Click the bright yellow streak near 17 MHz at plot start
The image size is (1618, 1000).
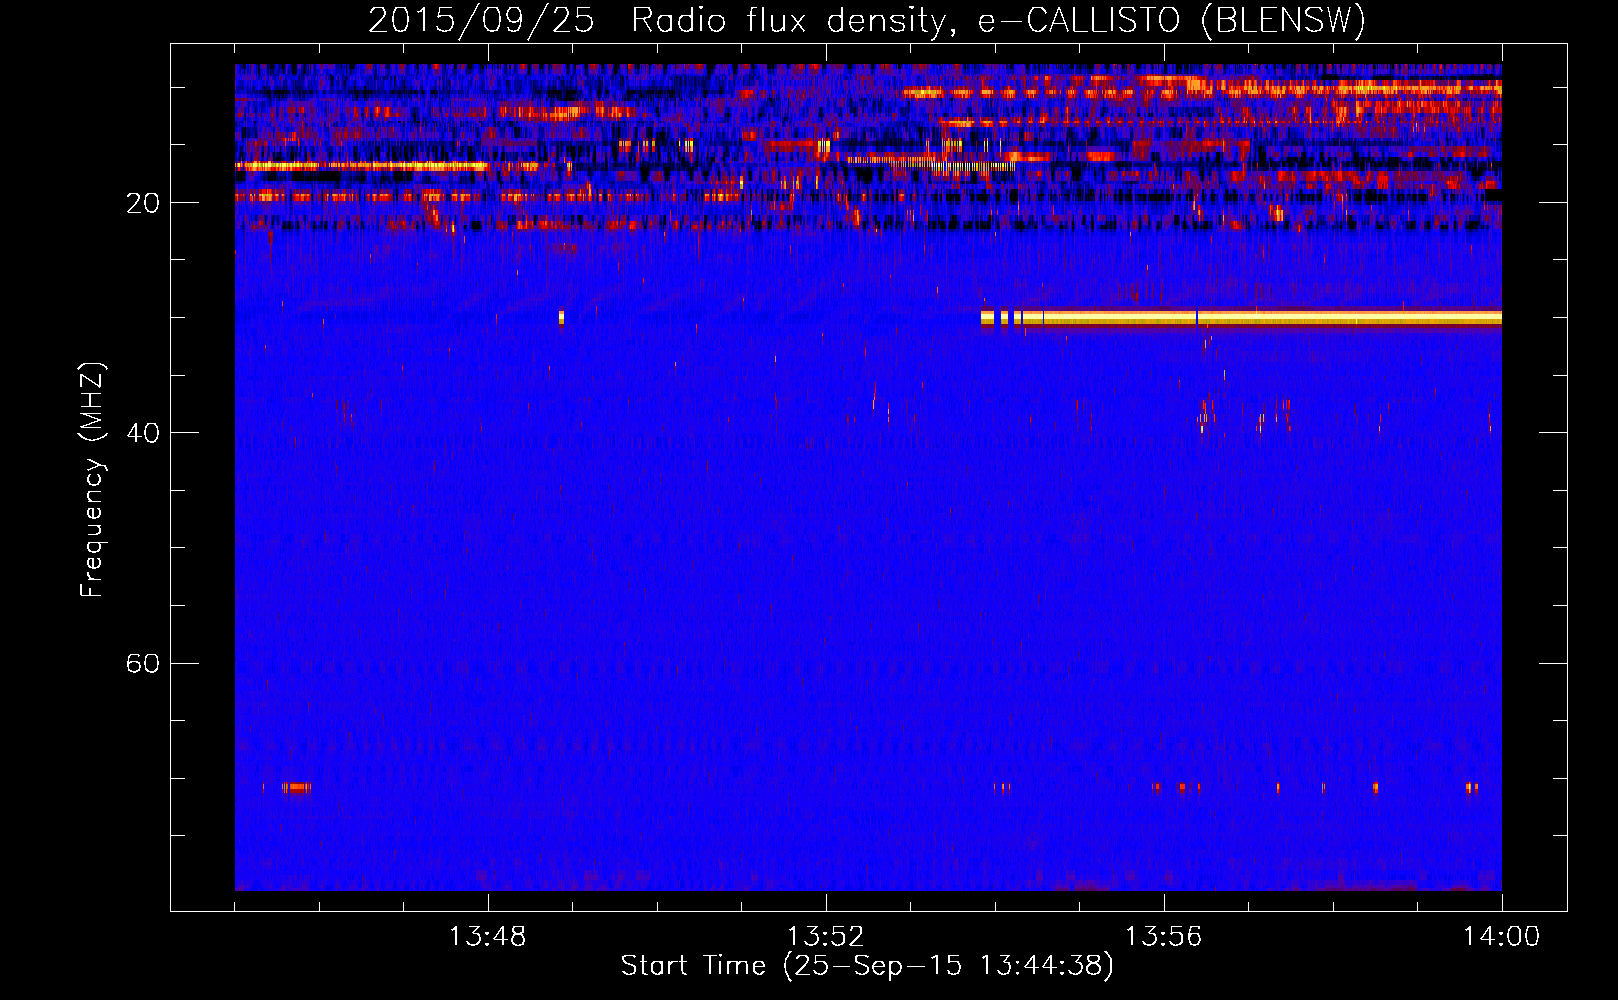(361, 166)
